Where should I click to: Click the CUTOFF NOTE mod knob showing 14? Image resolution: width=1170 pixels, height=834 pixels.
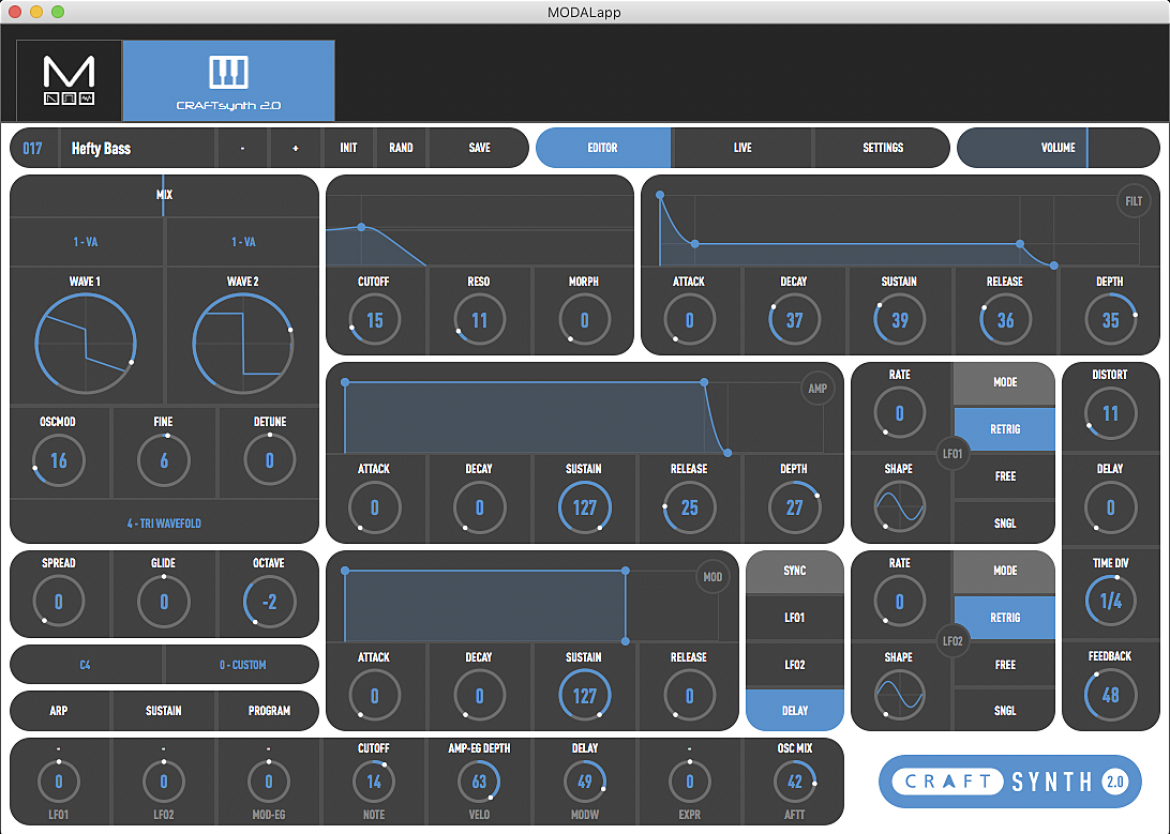click(x=374, y=781)
